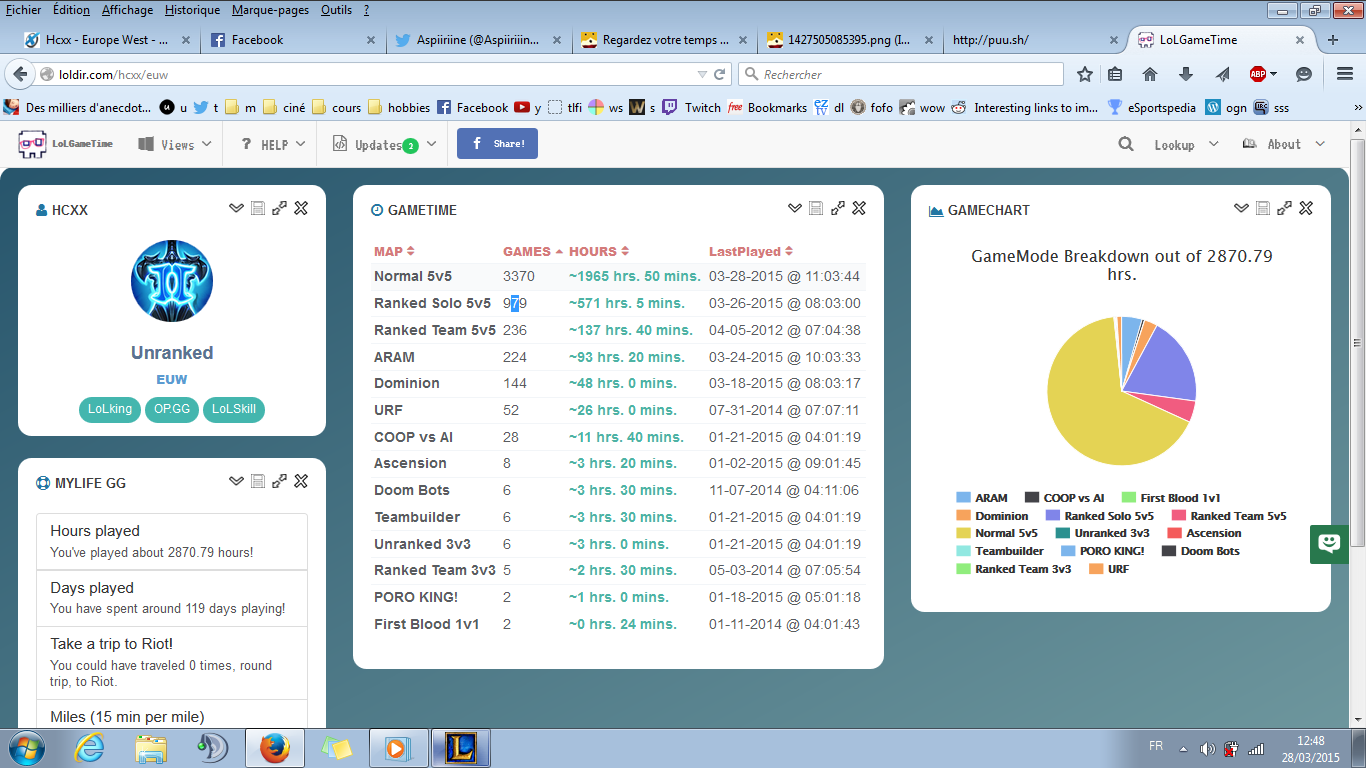The width and height of the screenshot is (1366, 768).
Task: Expand the HCXX panel to fullscreen
Action: pos(280,208)
